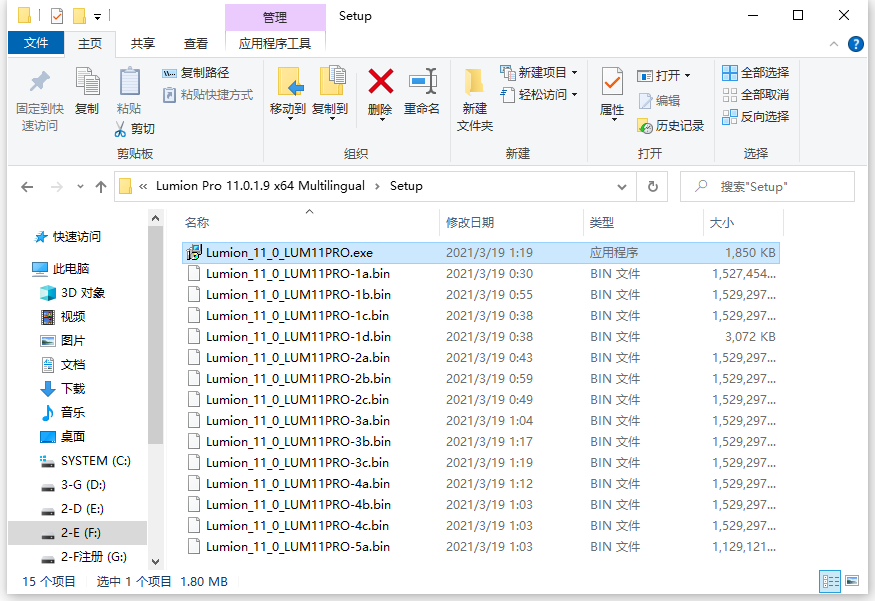Open the recent locations dropdown arrow
The image size is (875, 601).
[x=80, y=187]
